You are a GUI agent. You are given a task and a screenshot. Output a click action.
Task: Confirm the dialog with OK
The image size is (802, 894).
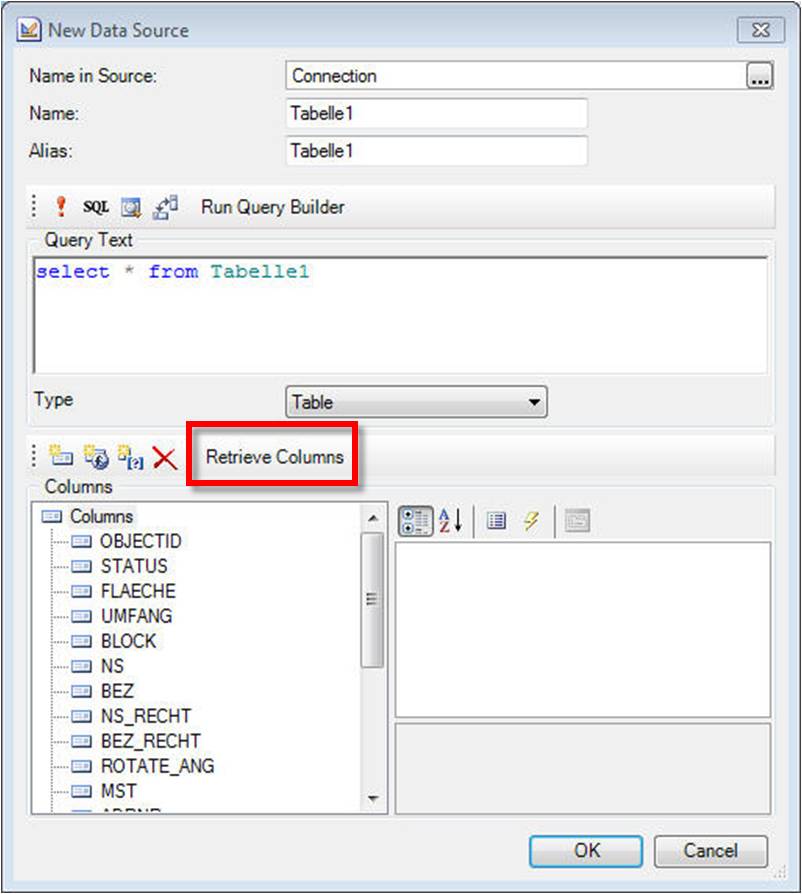pos(585,851)
